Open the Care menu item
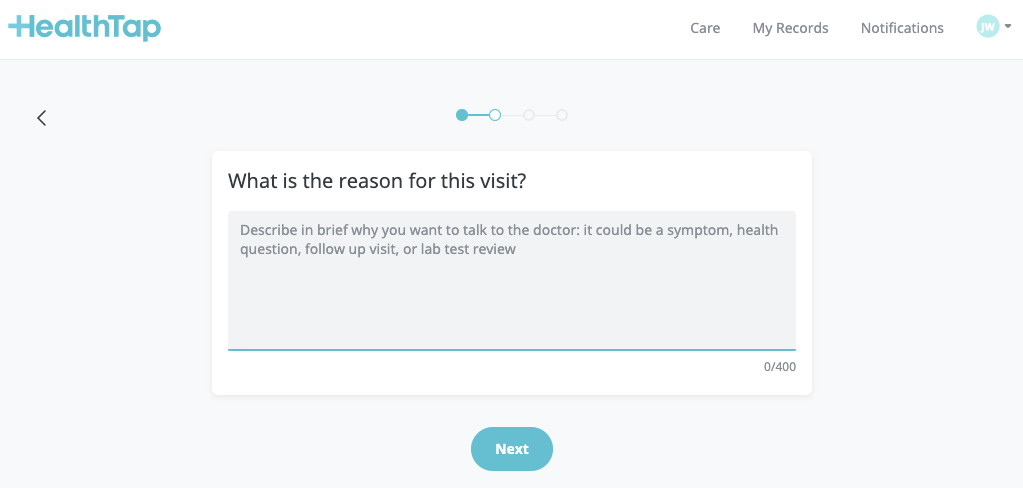This screenshot has width=1023, height=488. point(705,28)
